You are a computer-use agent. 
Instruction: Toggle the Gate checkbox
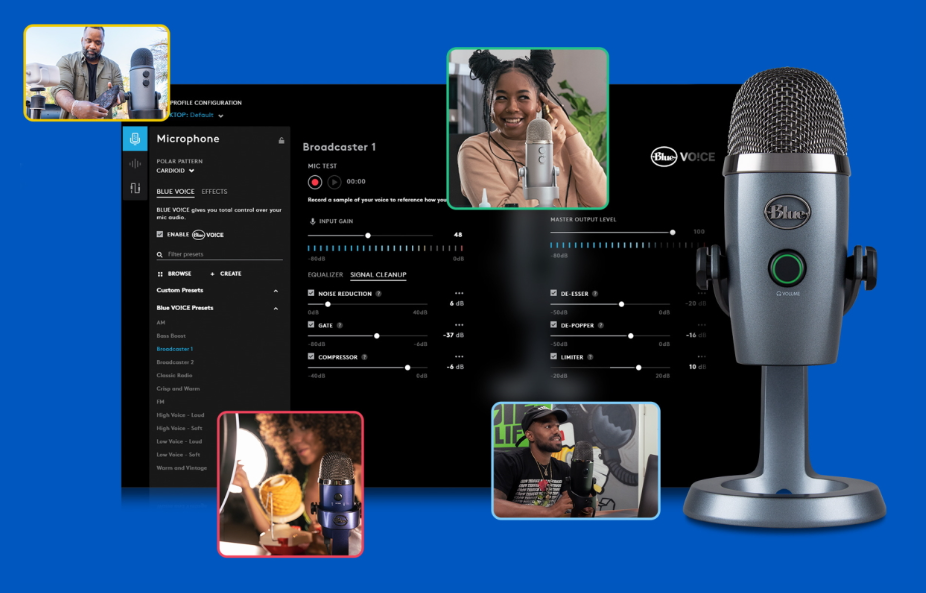311,325
